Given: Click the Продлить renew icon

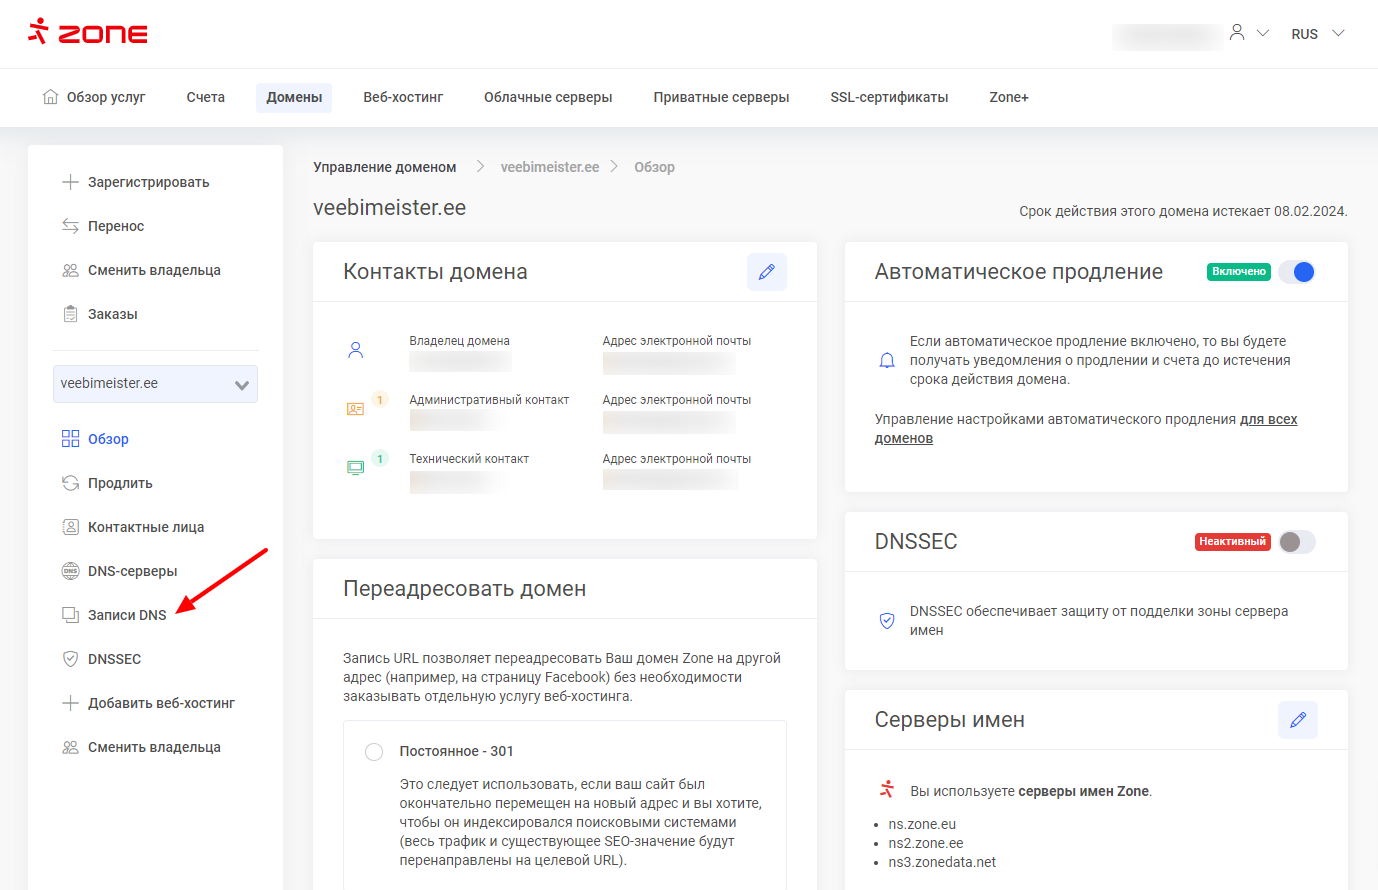Looking at the screenshot, I should pyautogui.click(x=70, y=483).
